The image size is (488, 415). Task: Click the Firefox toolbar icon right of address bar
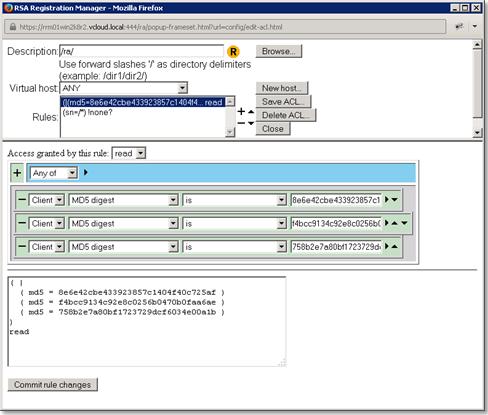click(459, 27)
